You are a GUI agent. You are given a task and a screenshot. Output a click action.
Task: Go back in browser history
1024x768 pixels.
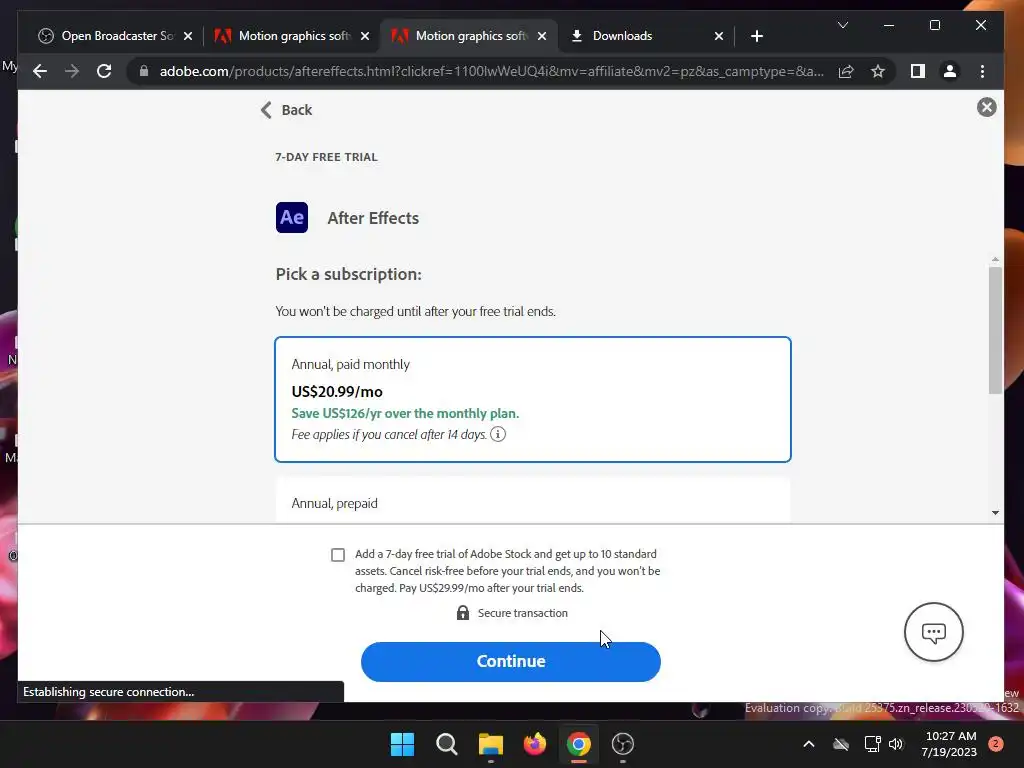pos(40,71)
